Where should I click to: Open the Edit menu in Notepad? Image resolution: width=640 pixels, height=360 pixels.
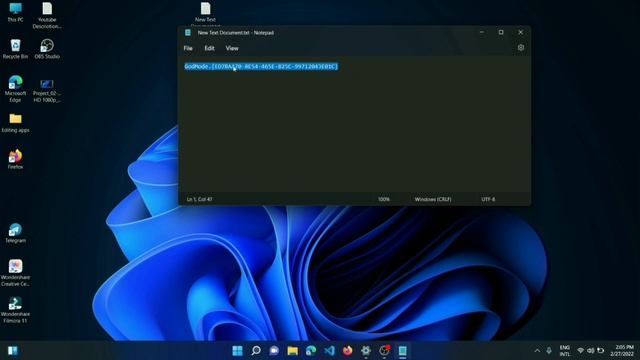[209, 48]
